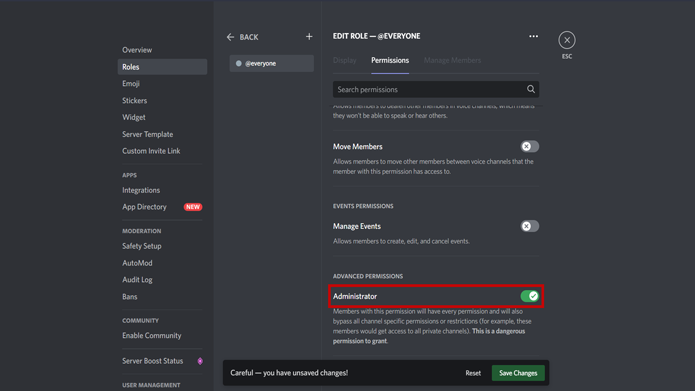Screen dimensions: 695x391
Task: Click the Manage Events label
Action: click(357, 226)
